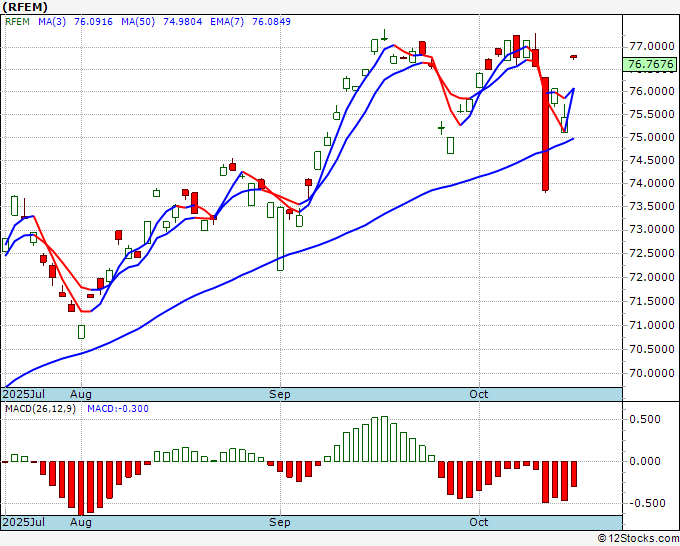Click 2025Jul on the MACD axis
The width and height of the screenshot is (680, 546).
tap(24, 522)
